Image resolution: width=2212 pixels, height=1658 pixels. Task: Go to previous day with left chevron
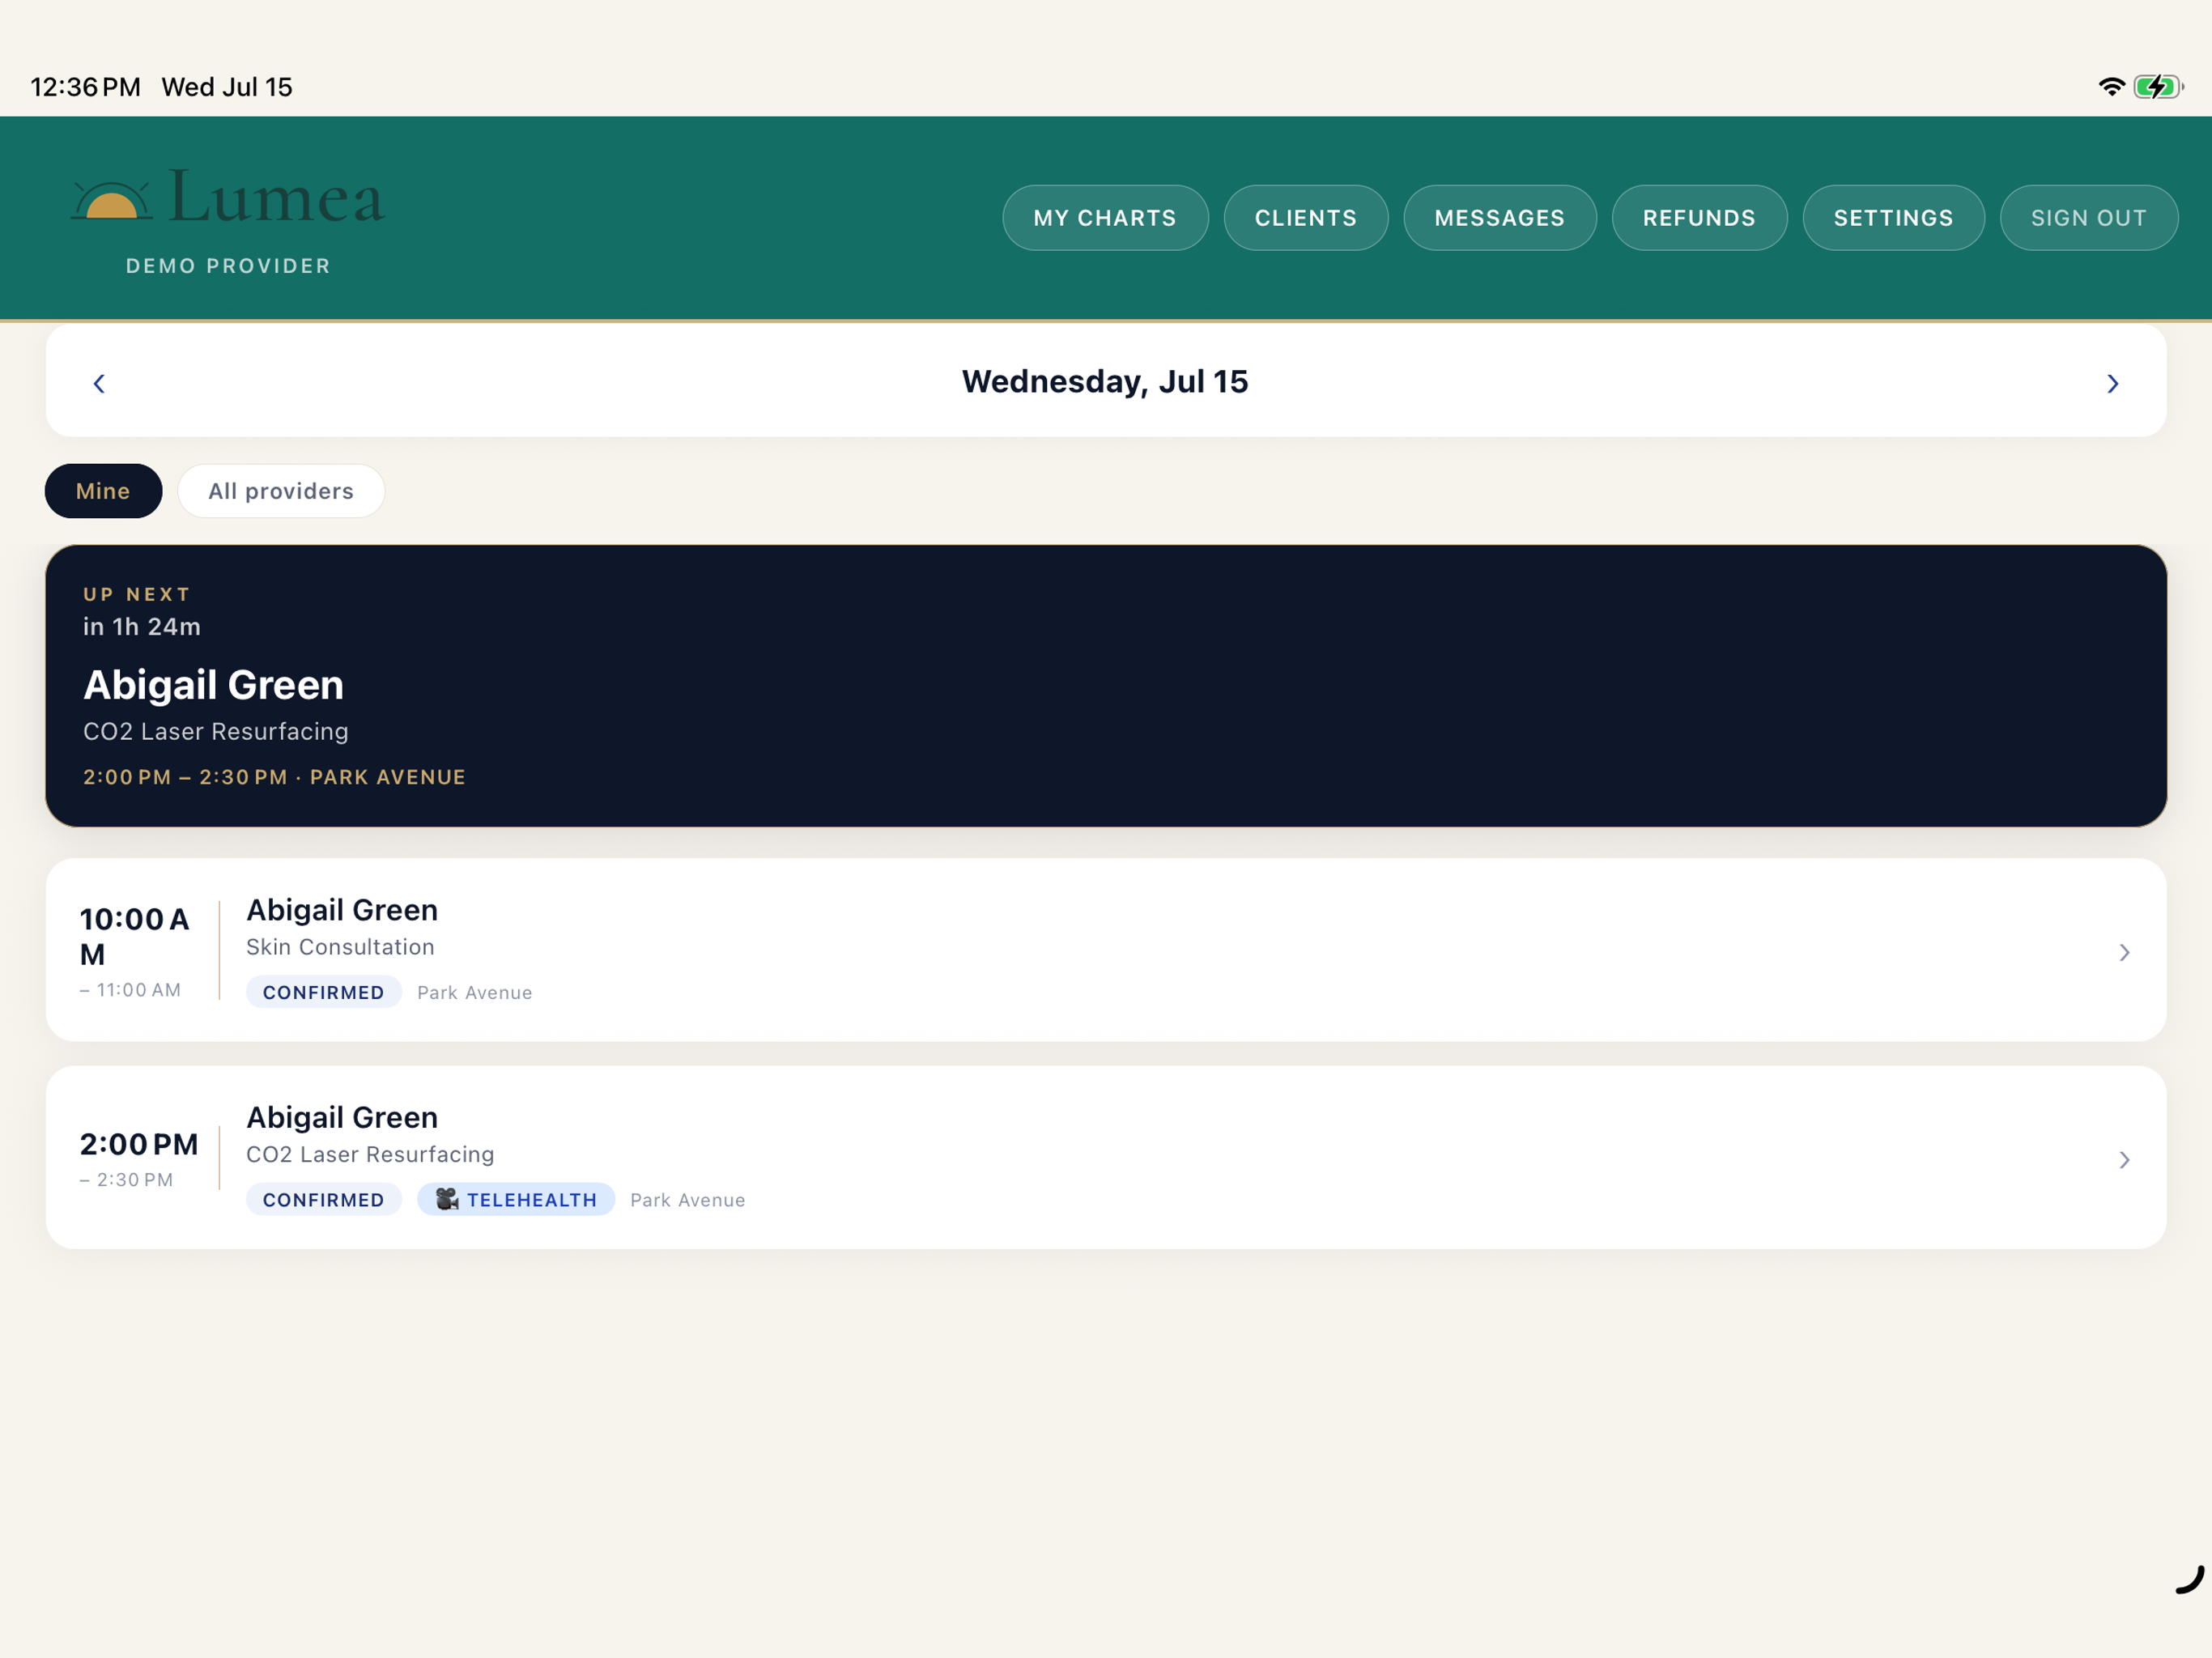pos(99,383)
